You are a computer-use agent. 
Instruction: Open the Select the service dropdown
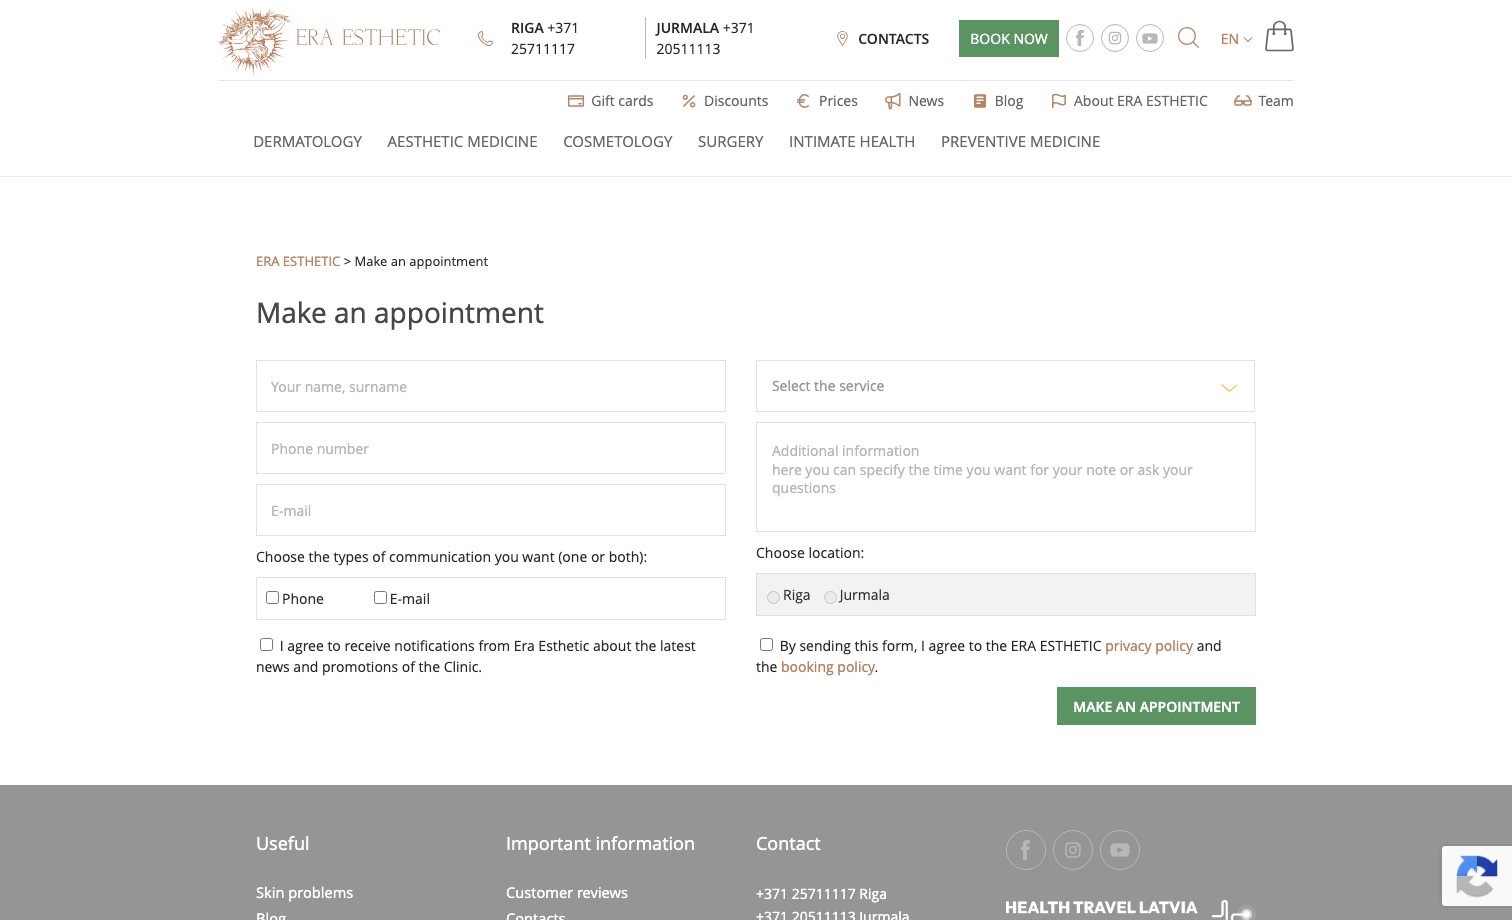pos(1005,386)
